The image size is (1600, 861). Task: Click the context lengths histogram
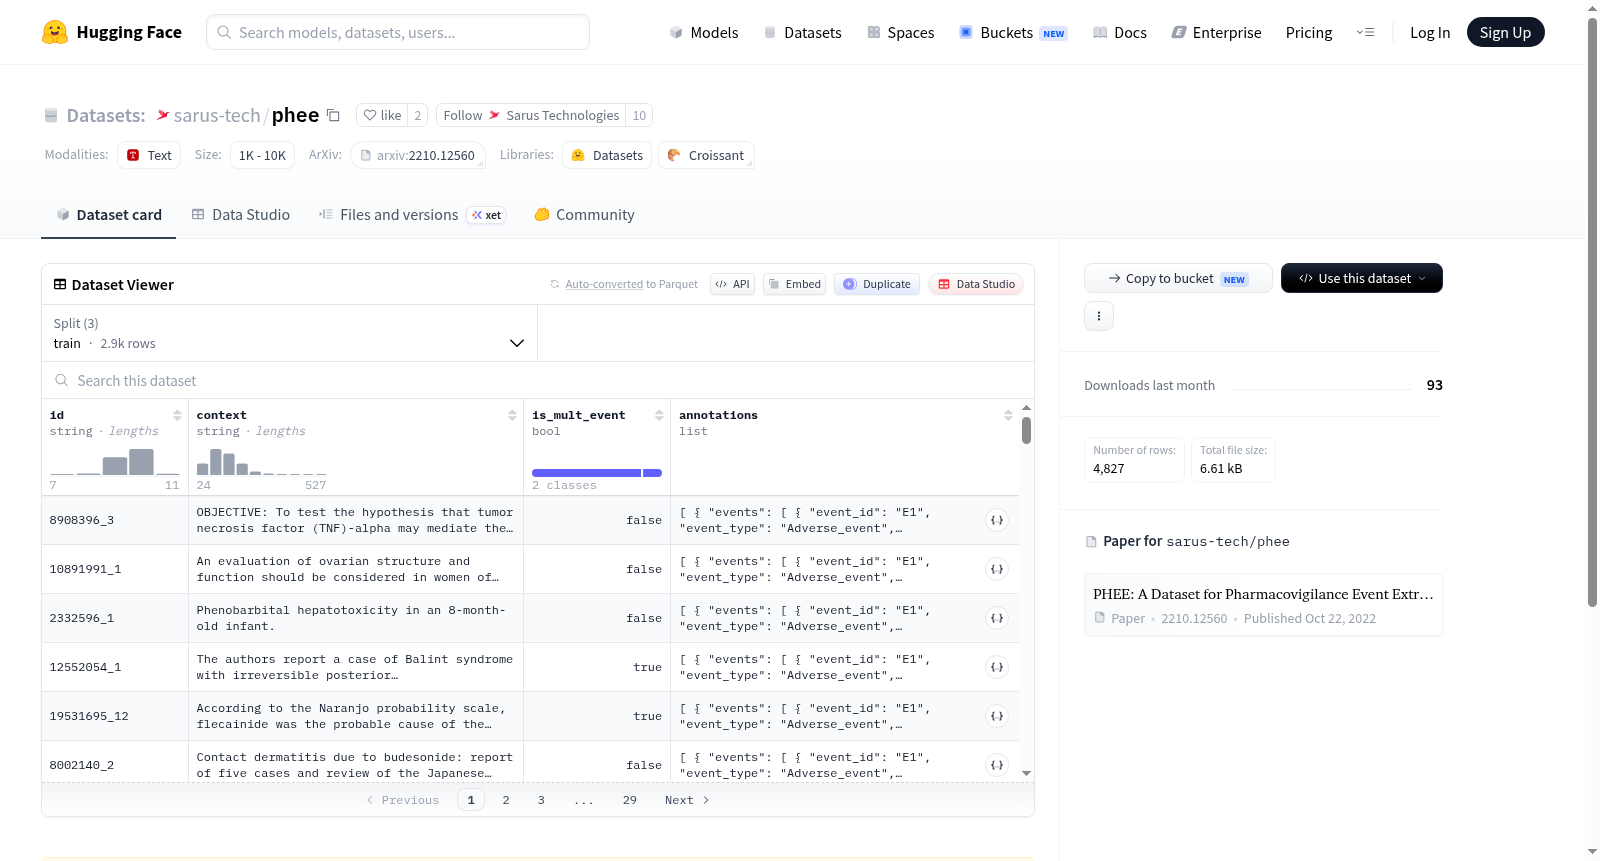point(261,461)
